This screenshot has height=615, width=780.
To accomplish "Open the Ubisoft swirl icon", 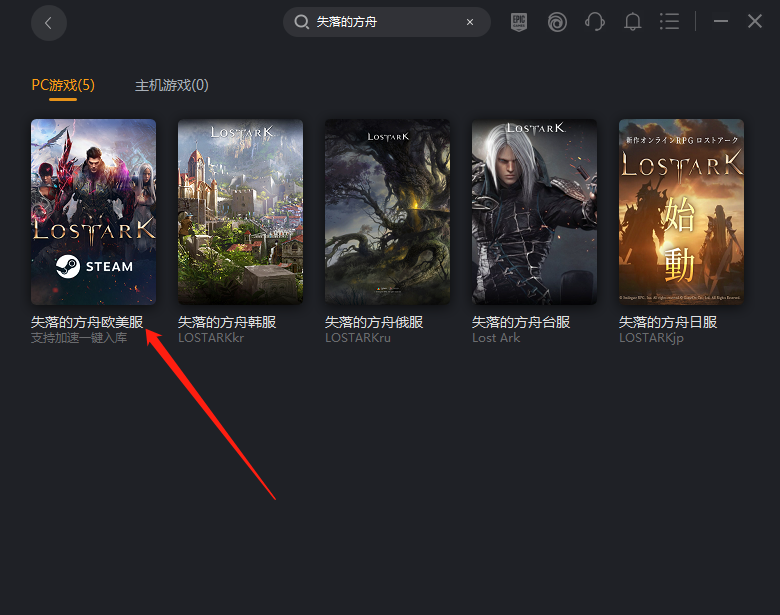I will 557,22.
